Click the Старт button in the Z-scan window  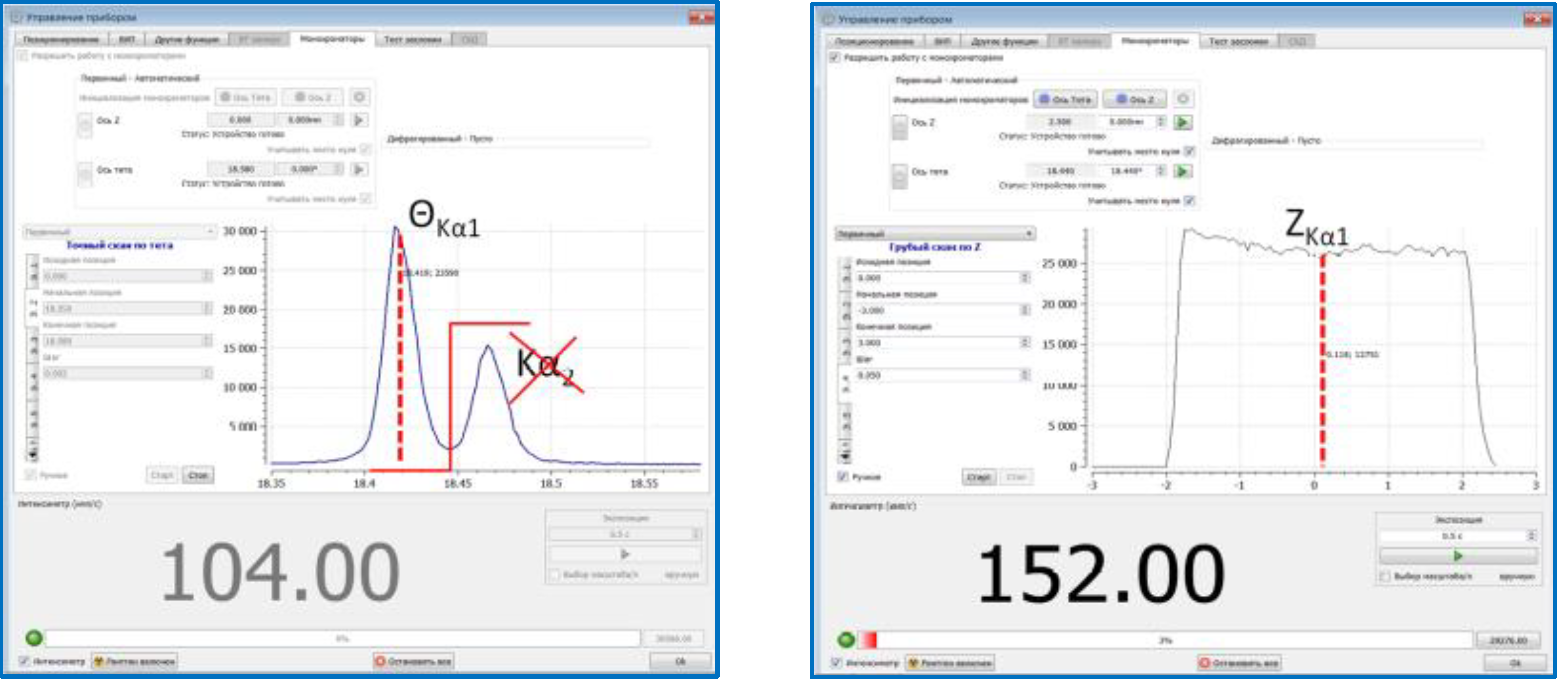(x=979, y=477)
